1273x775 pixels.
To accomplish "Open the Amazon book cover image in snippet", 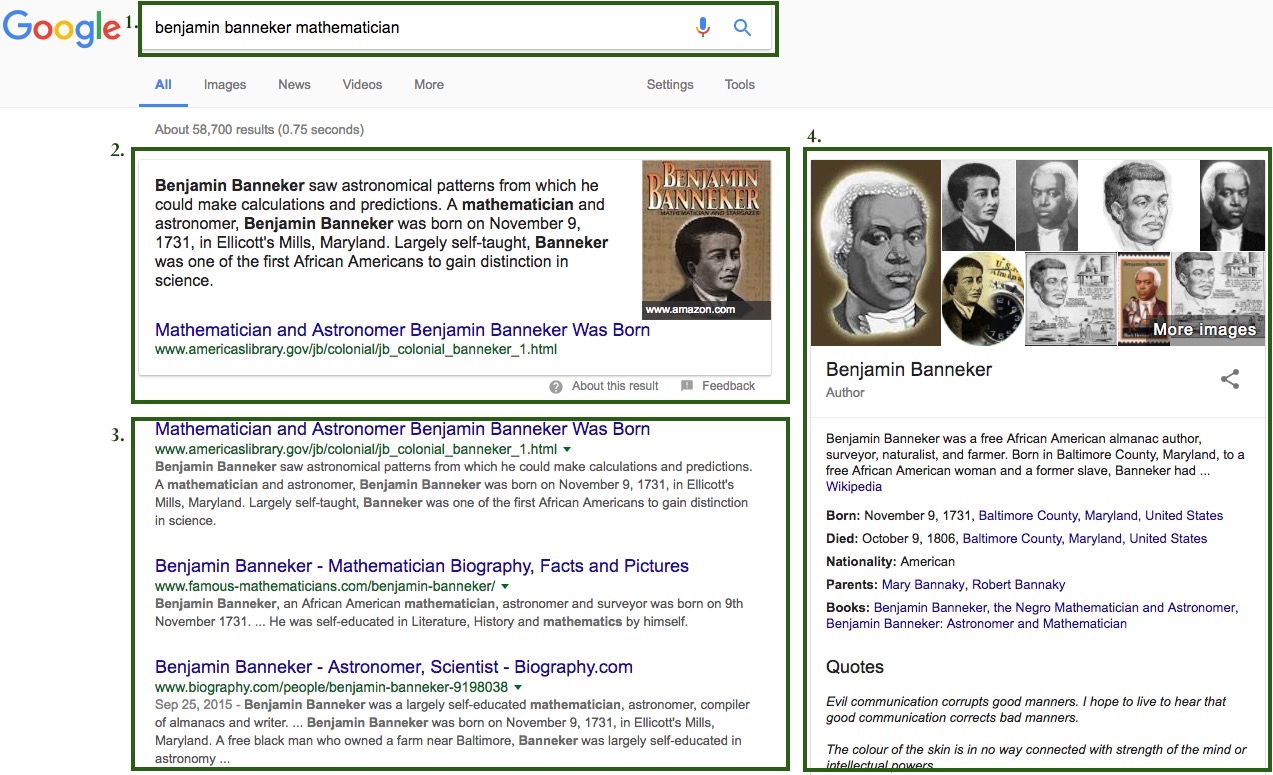I will (x=706, y=240).
